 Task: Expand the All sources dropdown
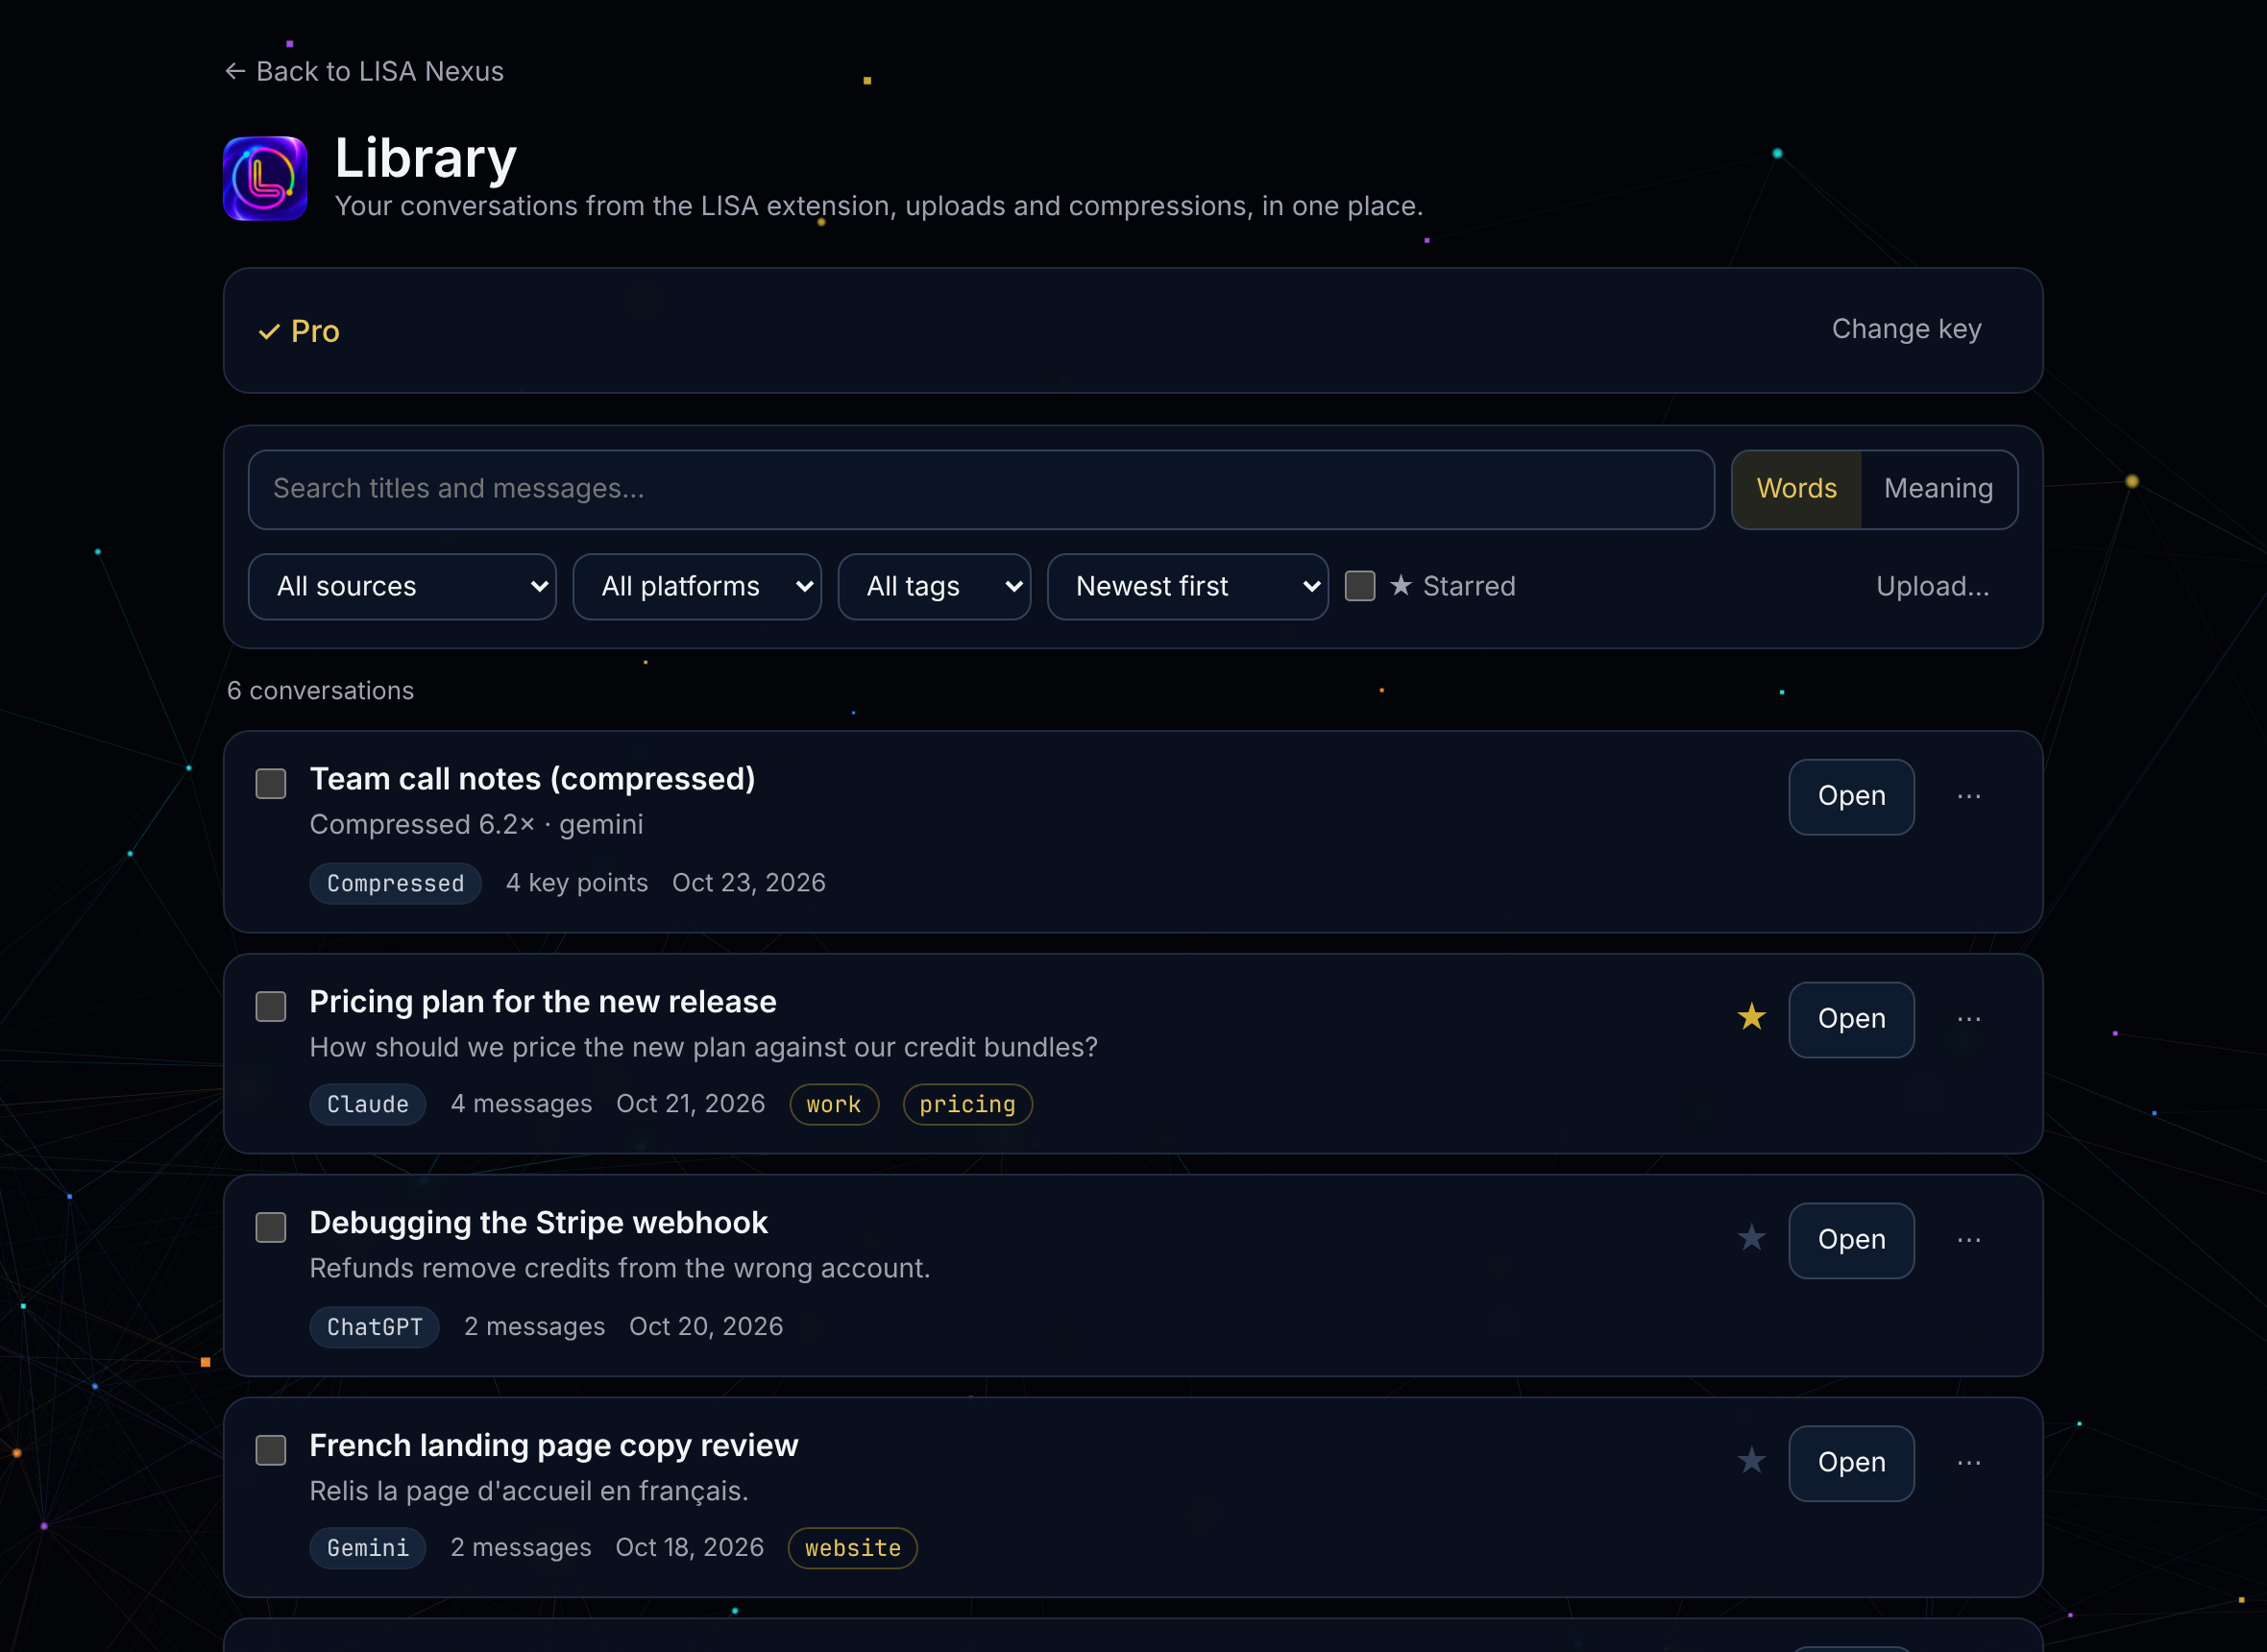[x=402, y=587]
